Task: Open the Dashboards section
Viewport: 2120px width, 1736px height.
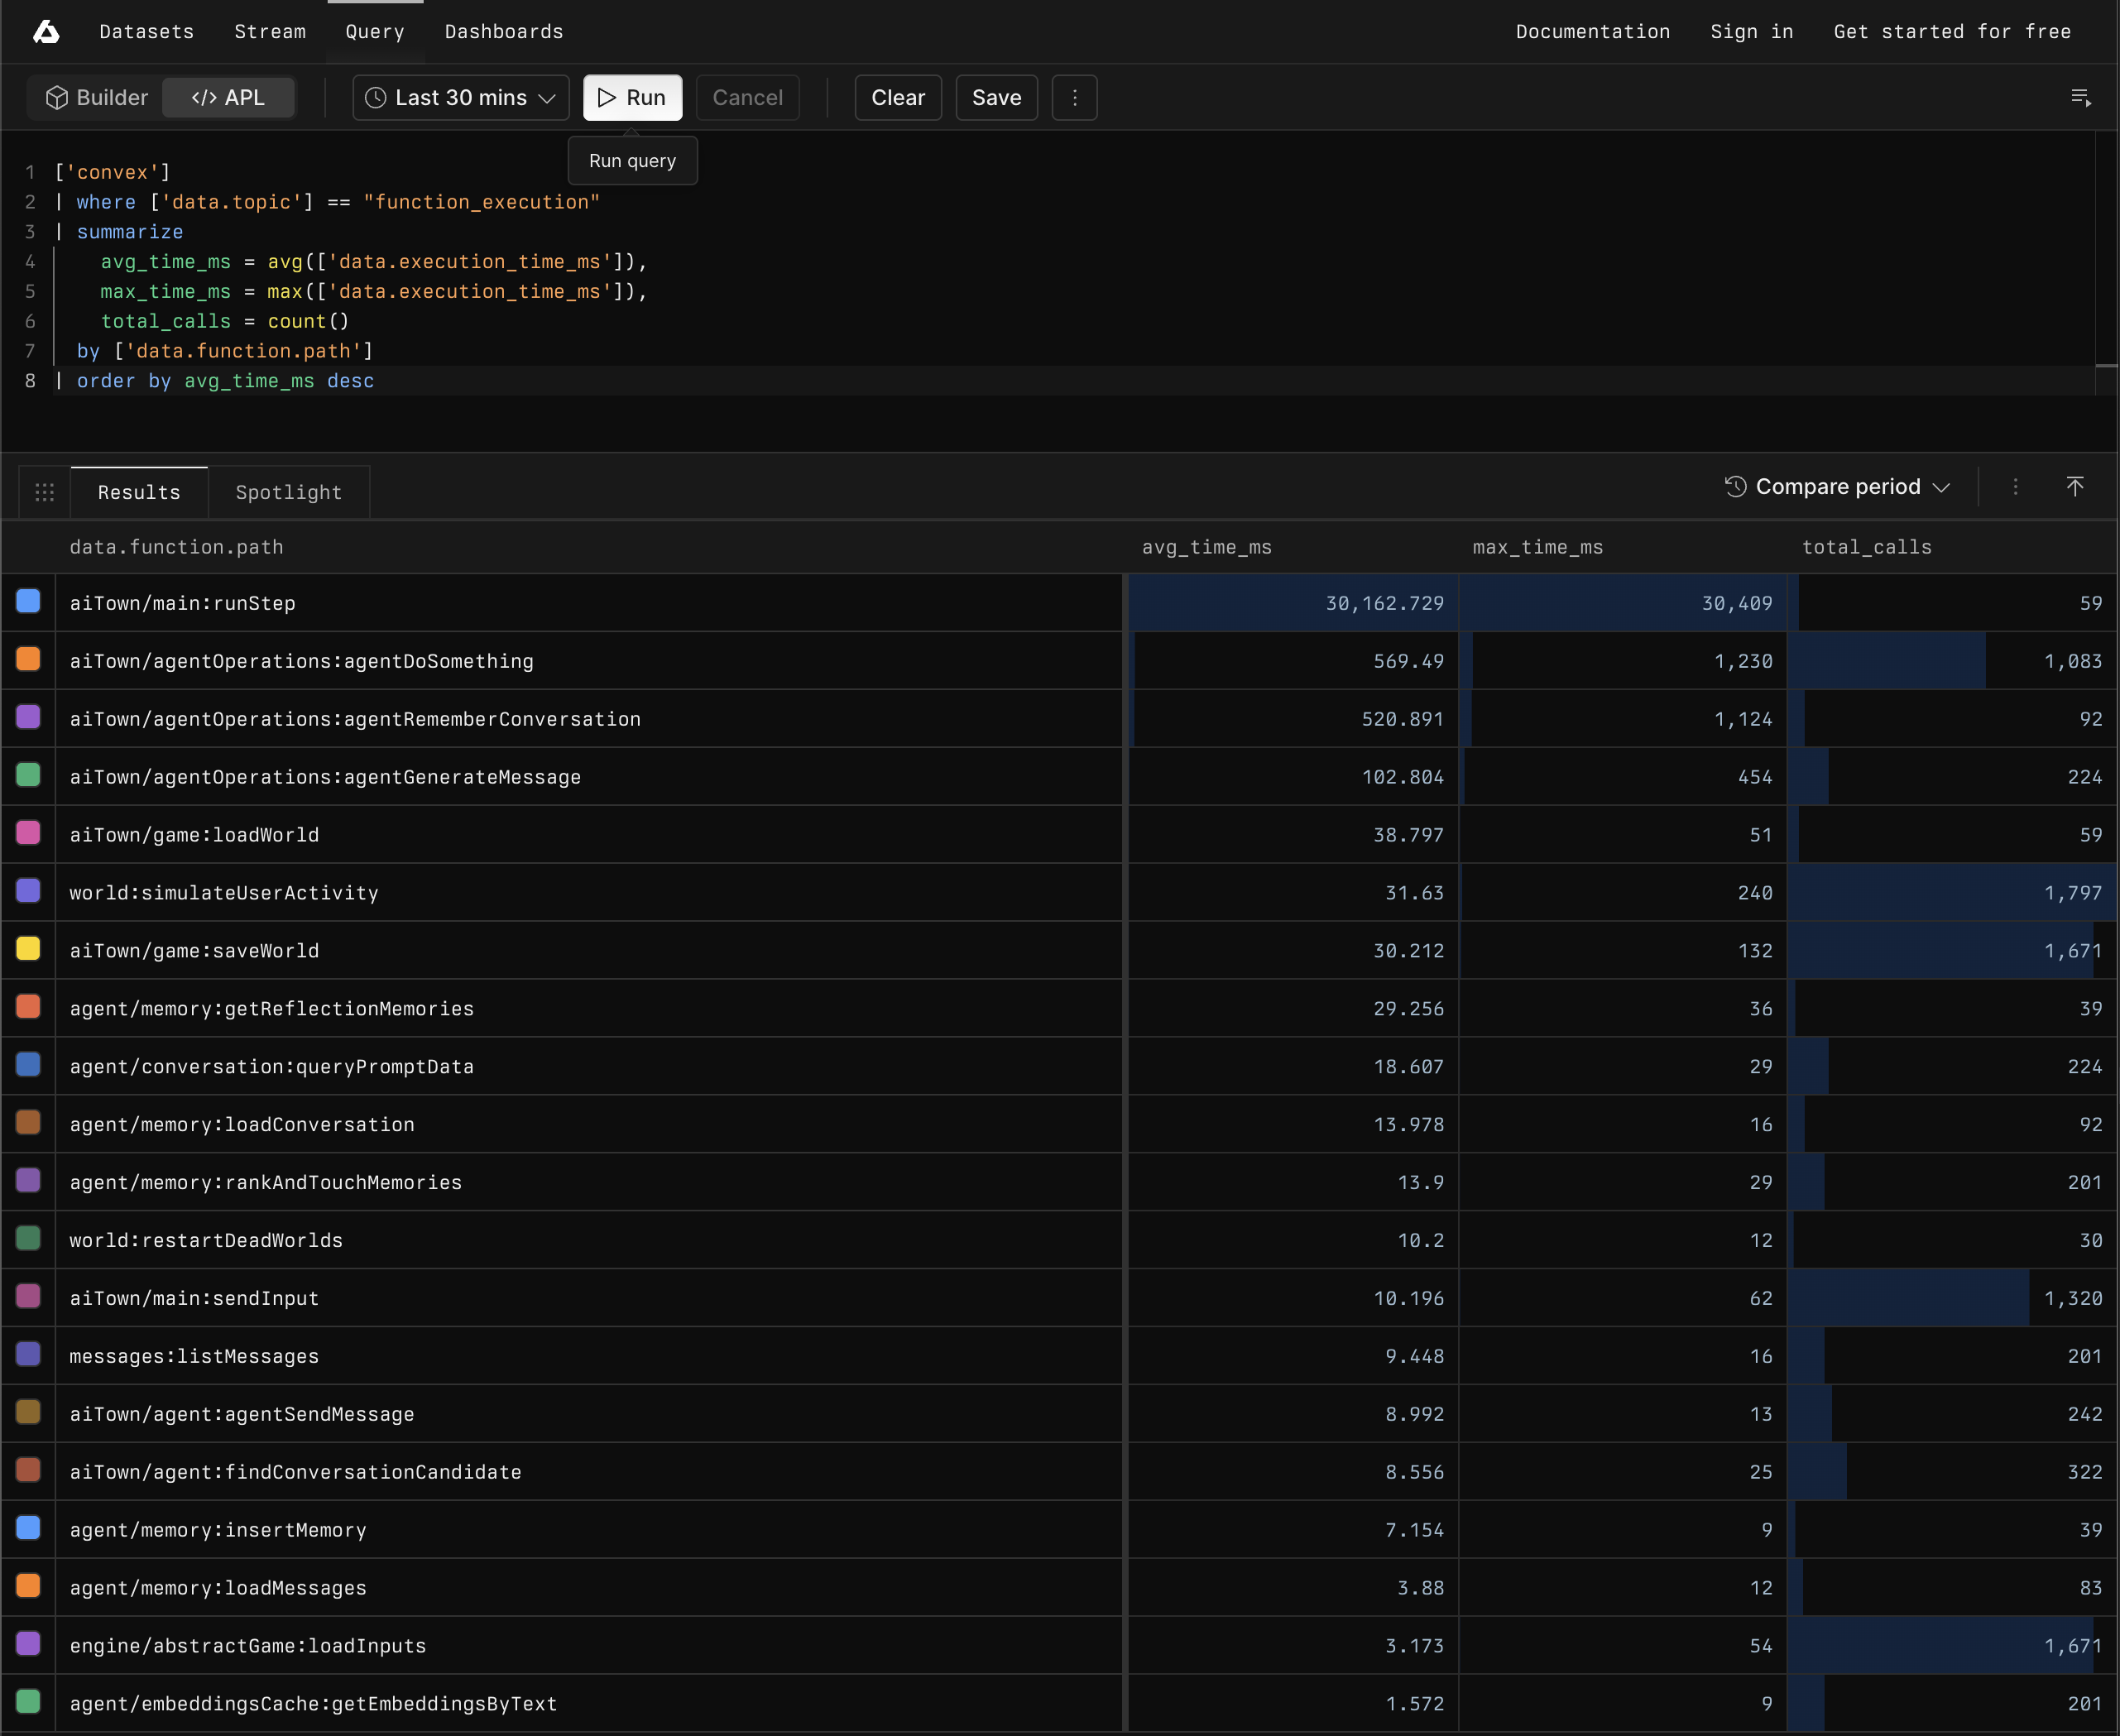Action: (x=504, y=31)
